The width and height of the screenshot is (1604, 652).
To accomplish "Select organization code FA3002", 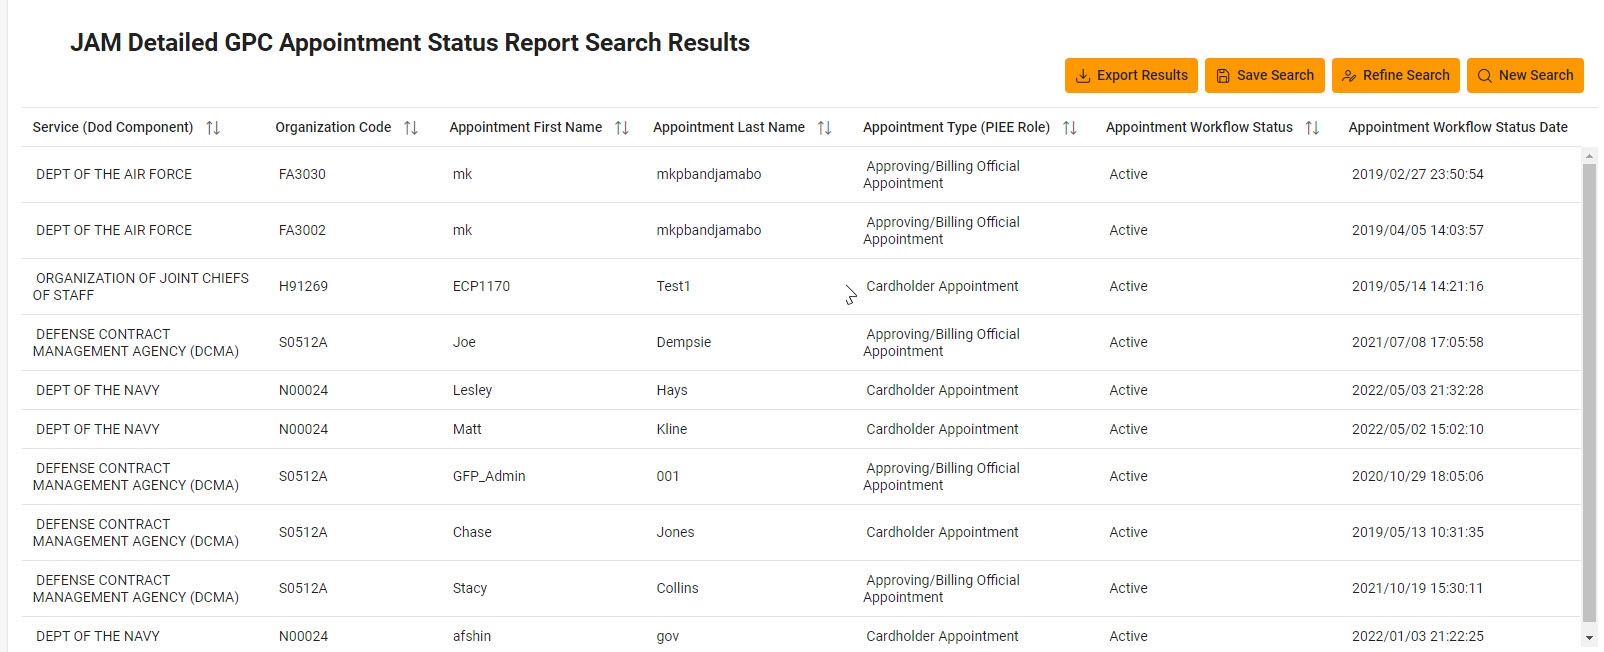I will [302, 230].
